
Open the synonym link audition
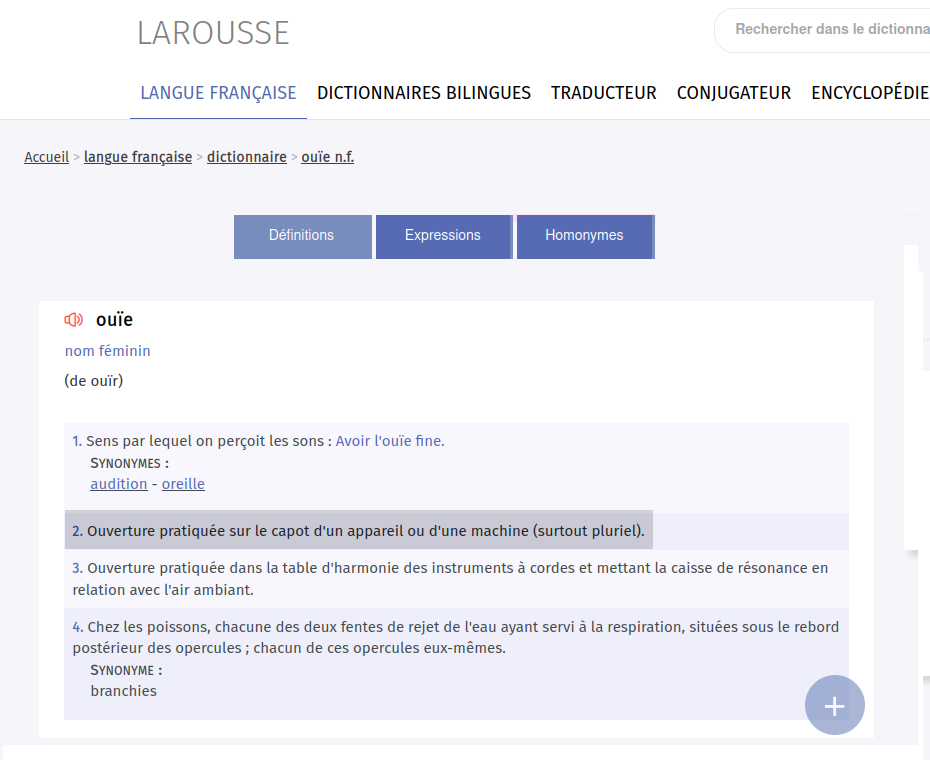coord(119,484)
